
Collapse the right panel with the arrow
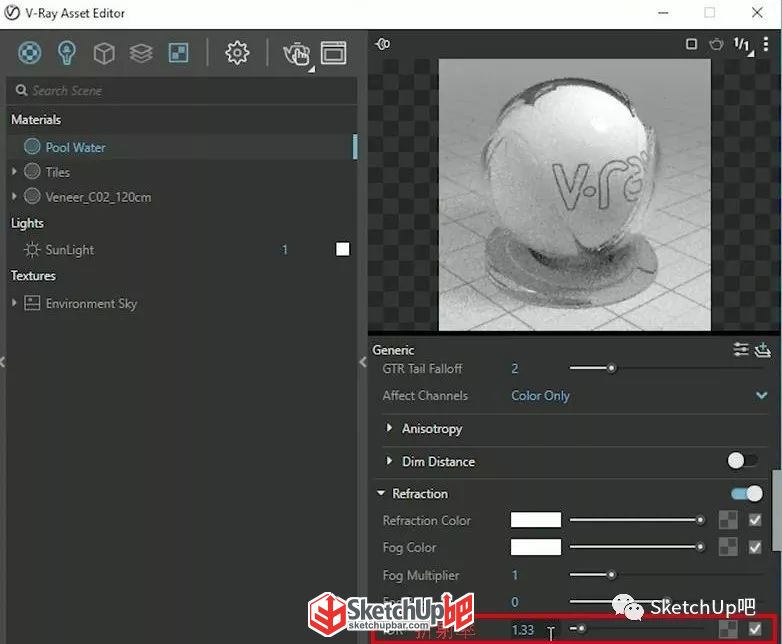[x=363, y=363]
